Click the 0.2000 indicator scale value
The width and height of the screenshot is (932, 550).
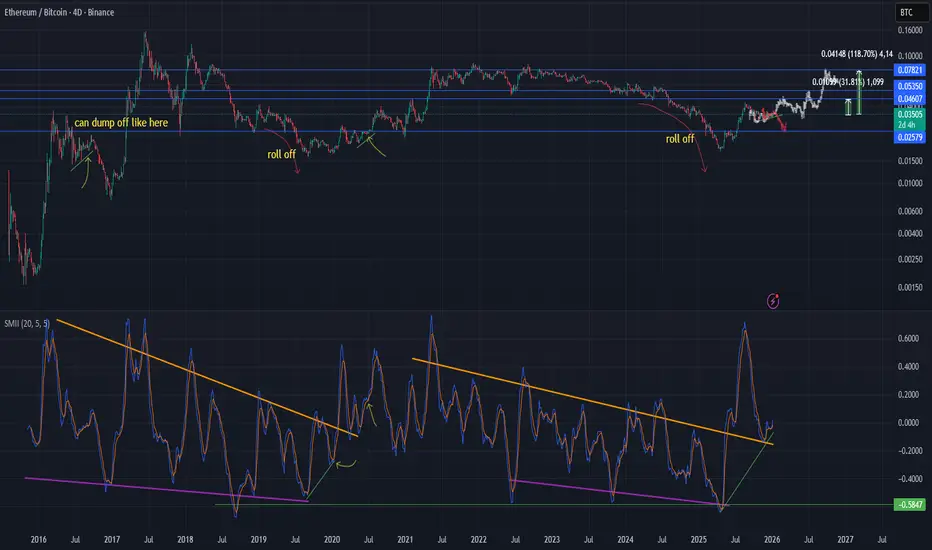908,395
